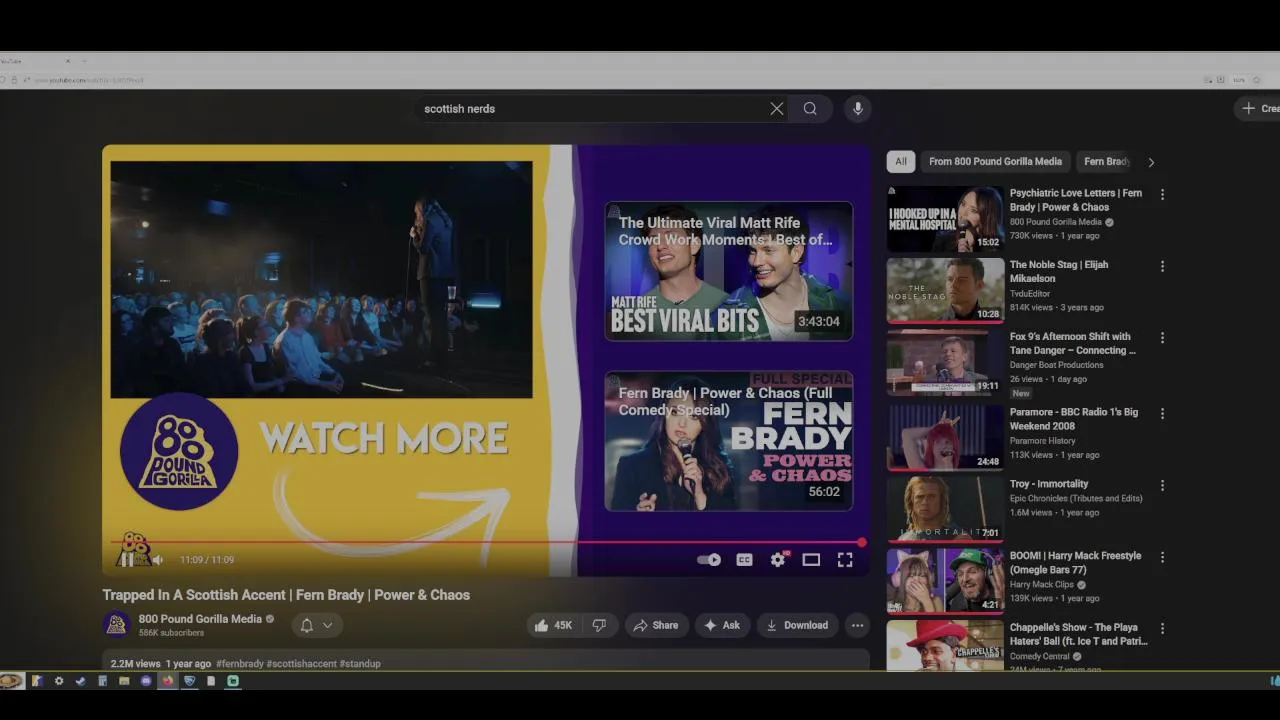1280x720 pixels.
Task: Pause or replay using the player play button
Action: click(128, 560)
